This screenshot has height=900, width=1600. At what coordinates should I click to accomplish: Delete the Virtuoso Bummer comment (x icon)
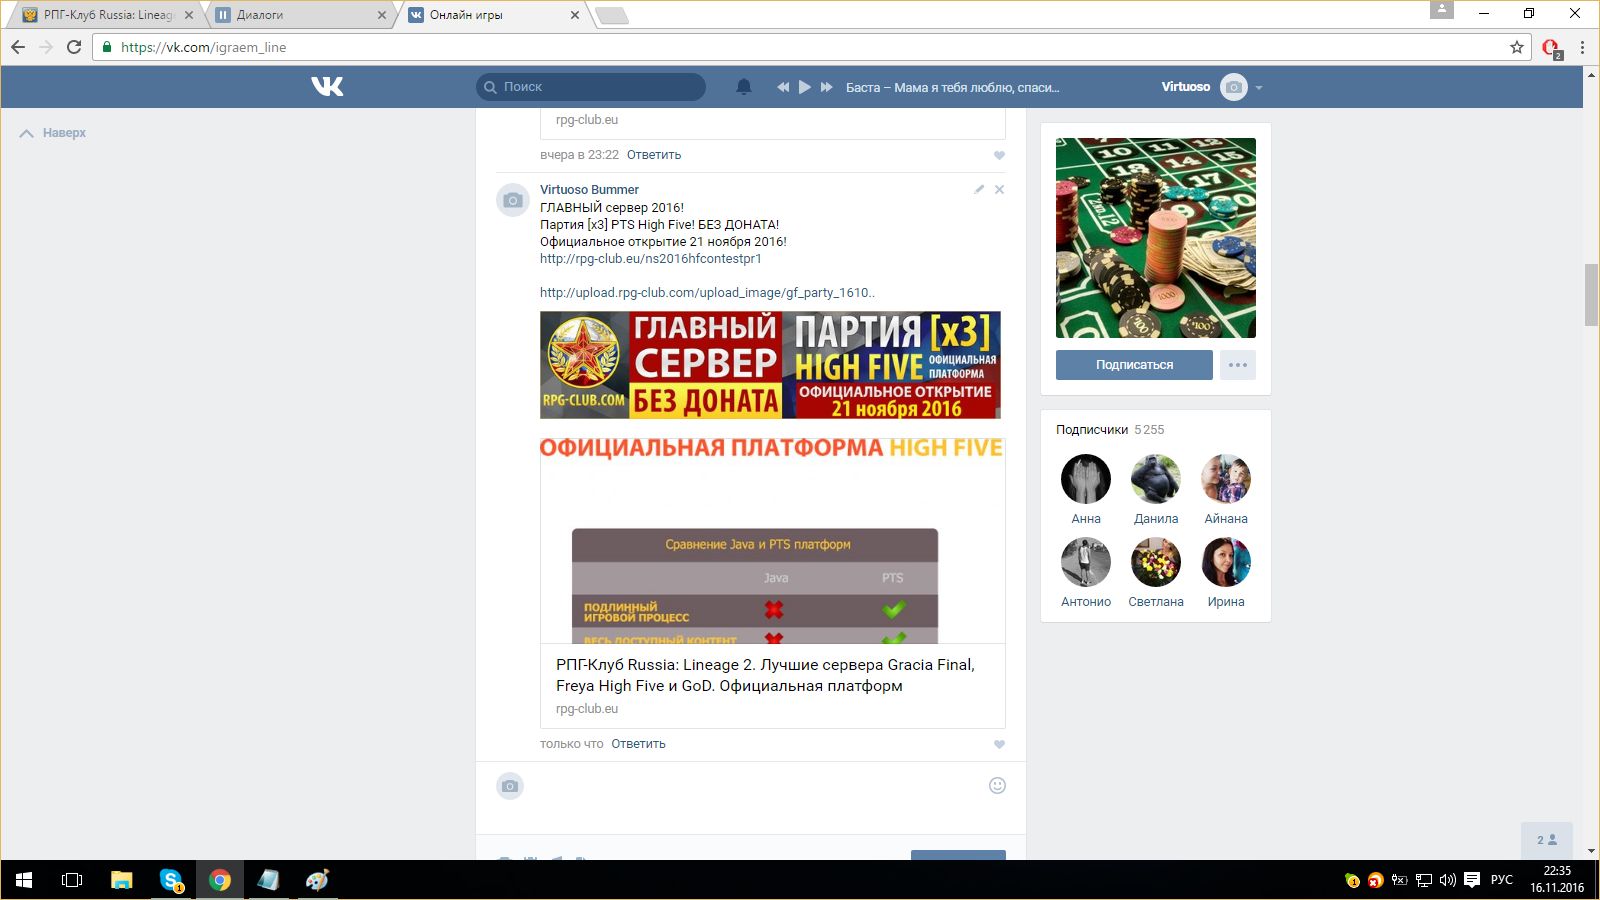pyautogui.click(x=999, y=189)
